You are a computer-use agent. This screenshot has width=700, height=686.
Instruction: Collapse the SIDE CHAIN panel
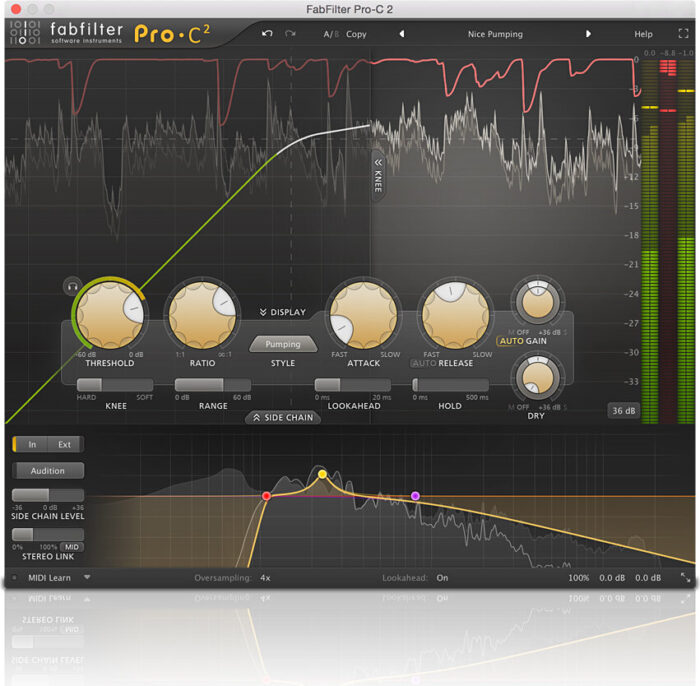click(283, 418)
